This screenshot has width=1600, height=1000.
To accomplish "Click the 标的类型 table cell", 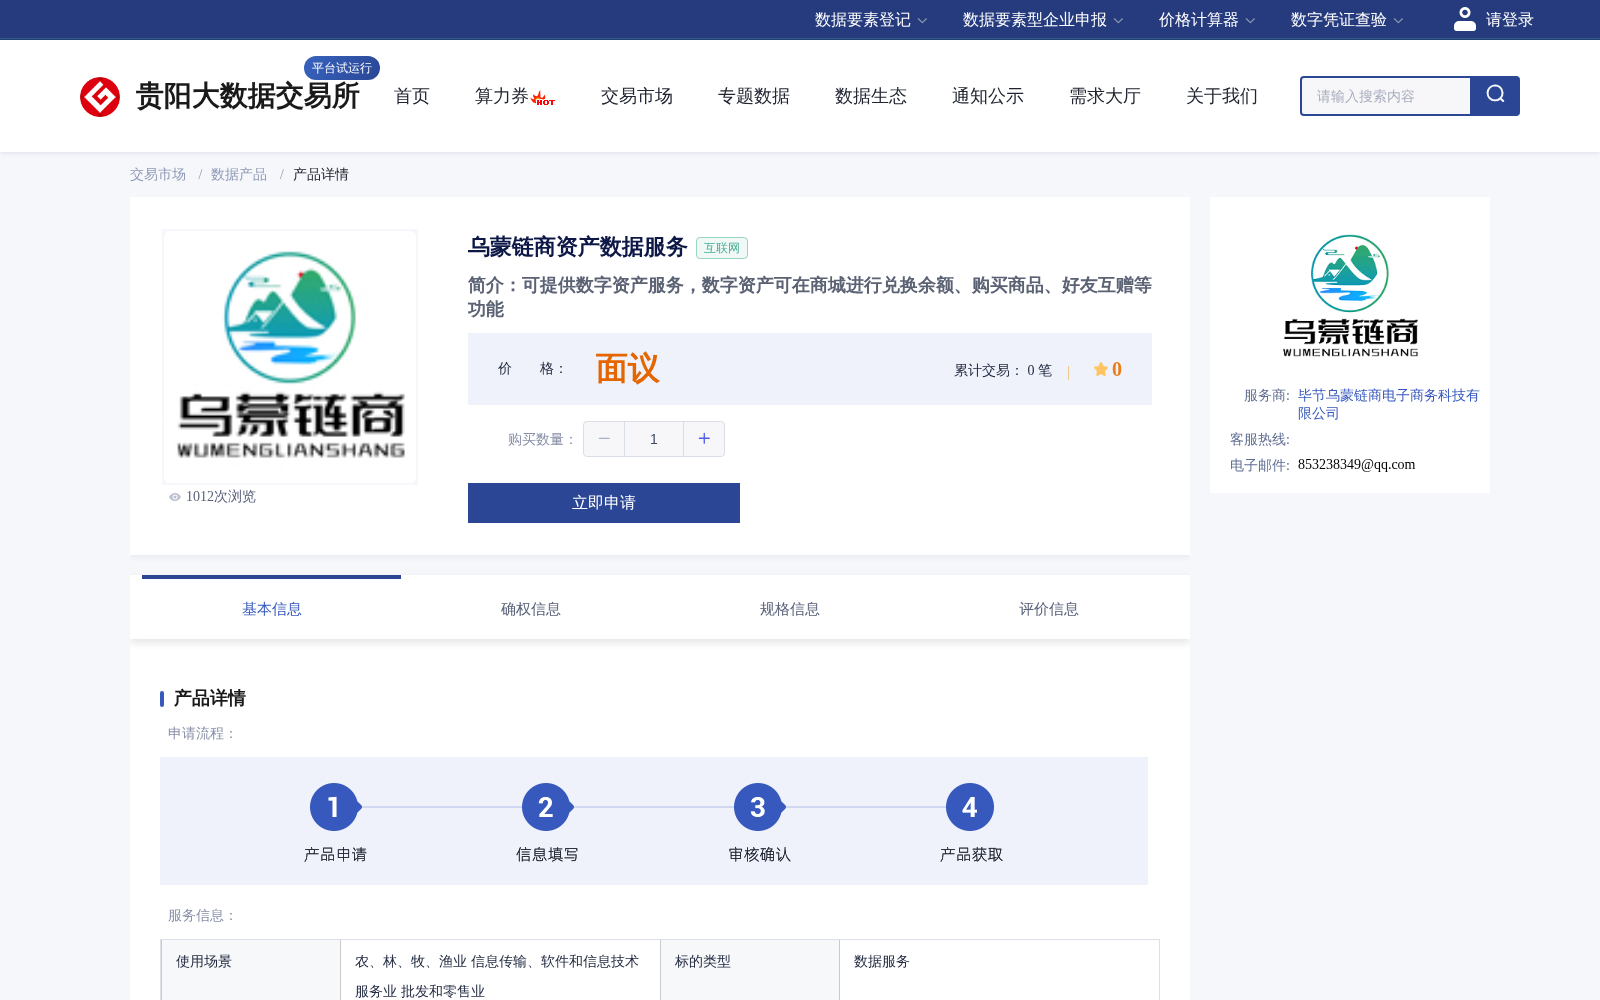I will click(x=750, y=970).
